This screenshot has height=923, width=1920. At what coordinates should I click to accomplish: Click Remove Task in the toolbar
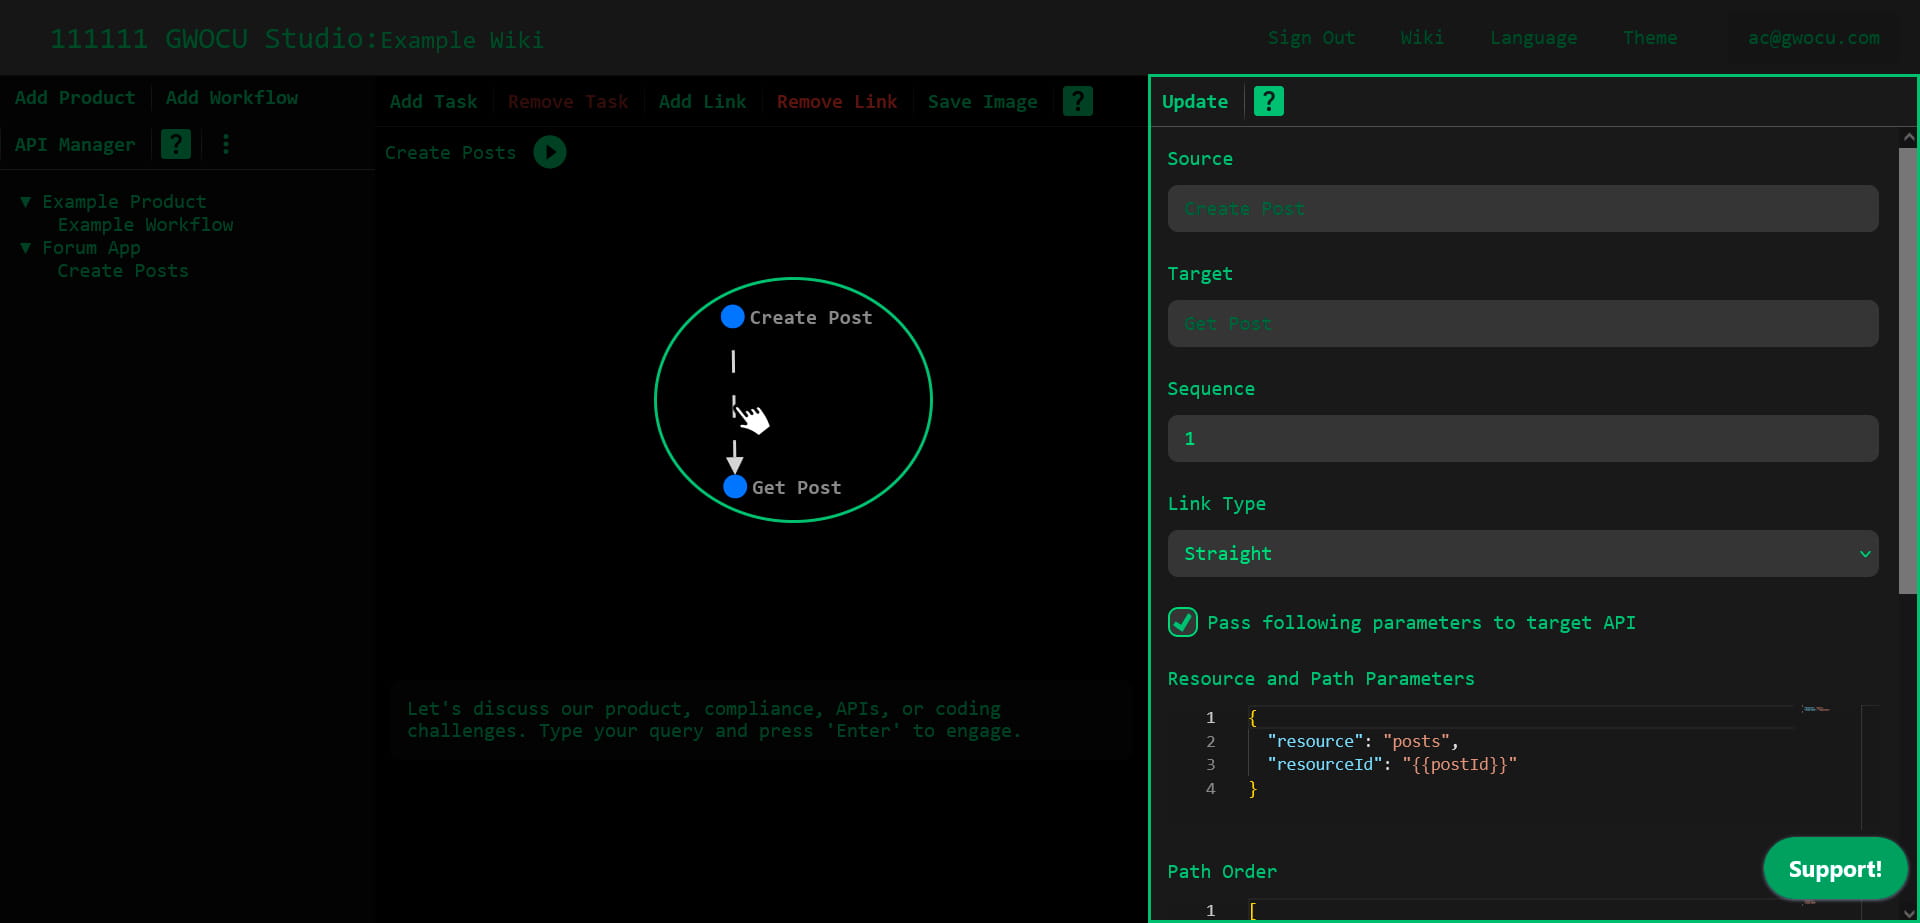pyautogui.click(x=568, y=102)
